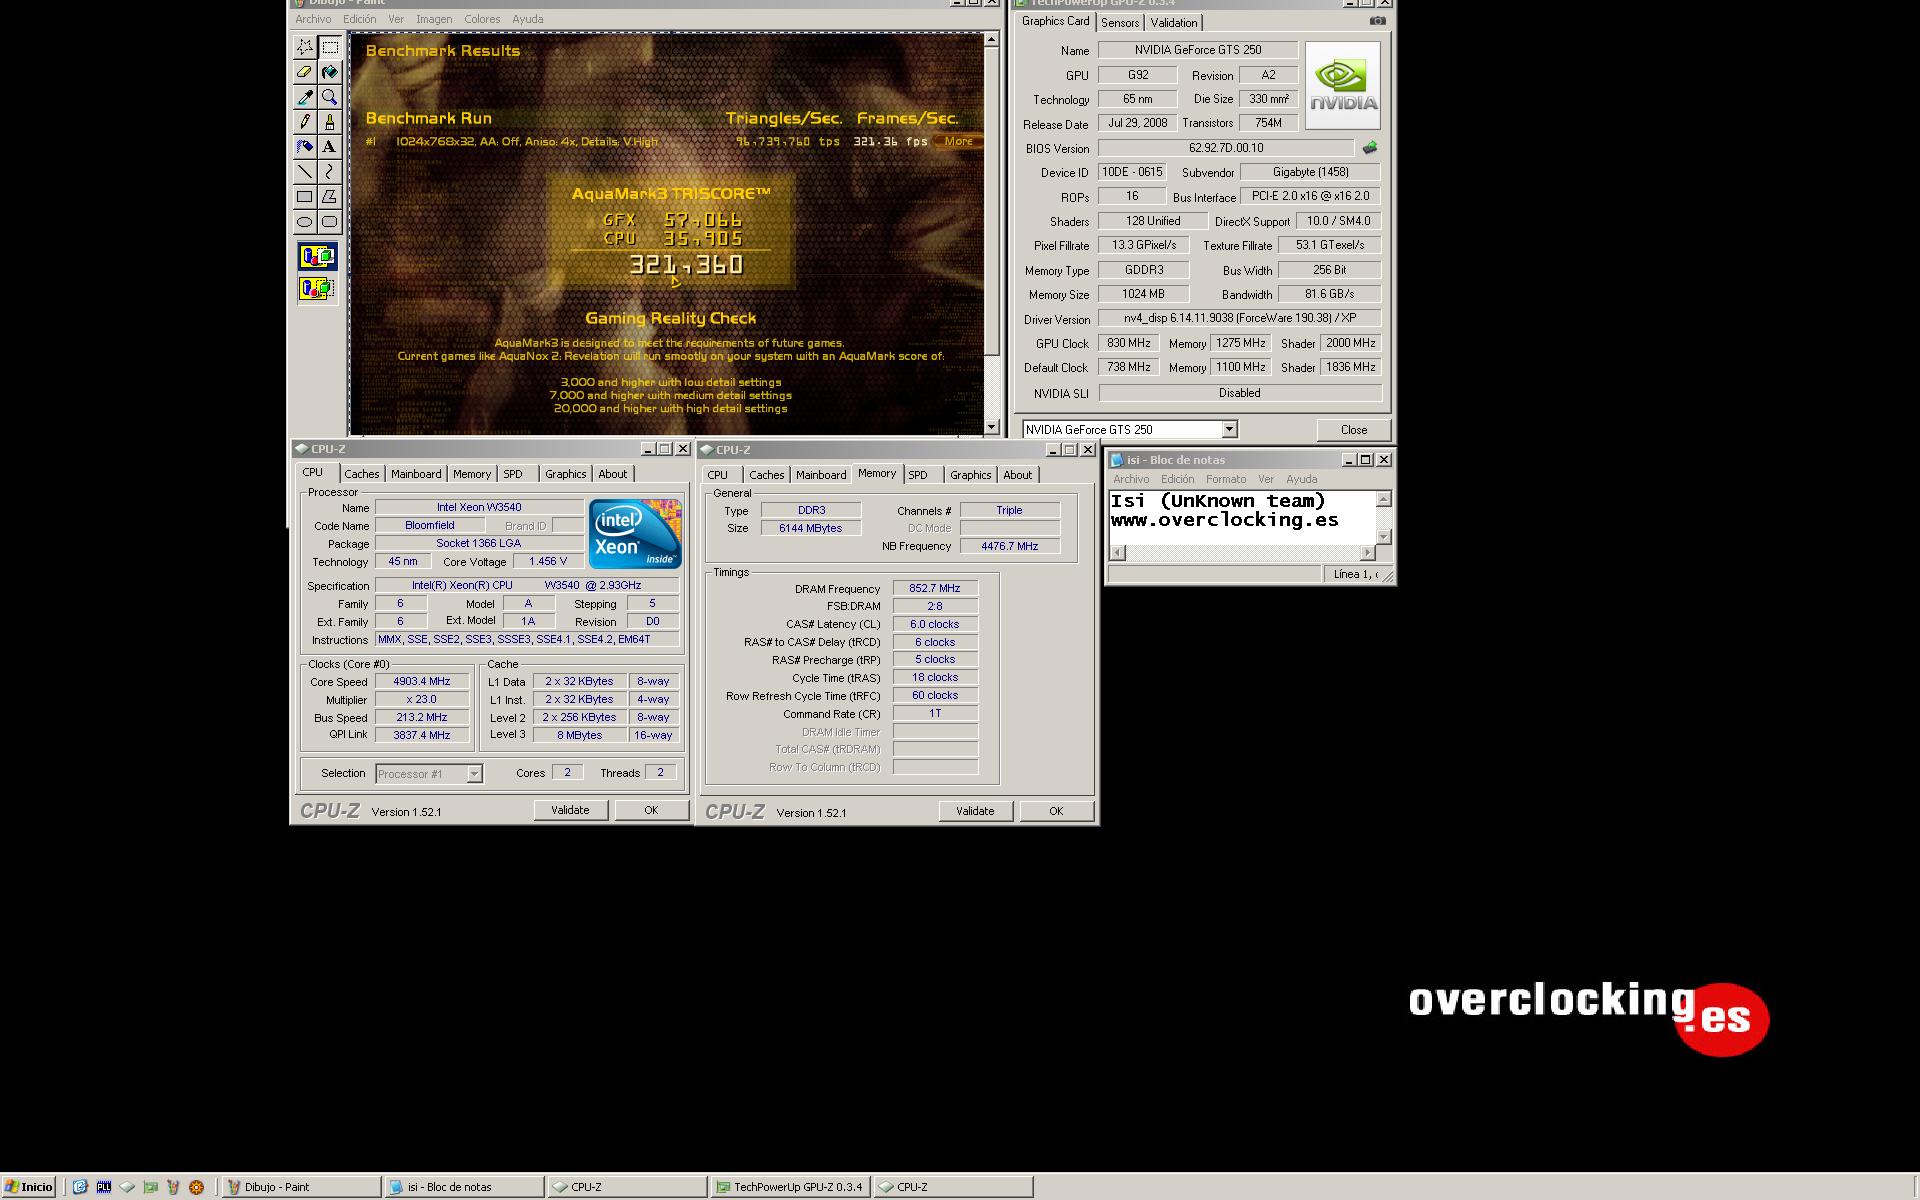Open the Colores menu in Paint

point(482,19)
